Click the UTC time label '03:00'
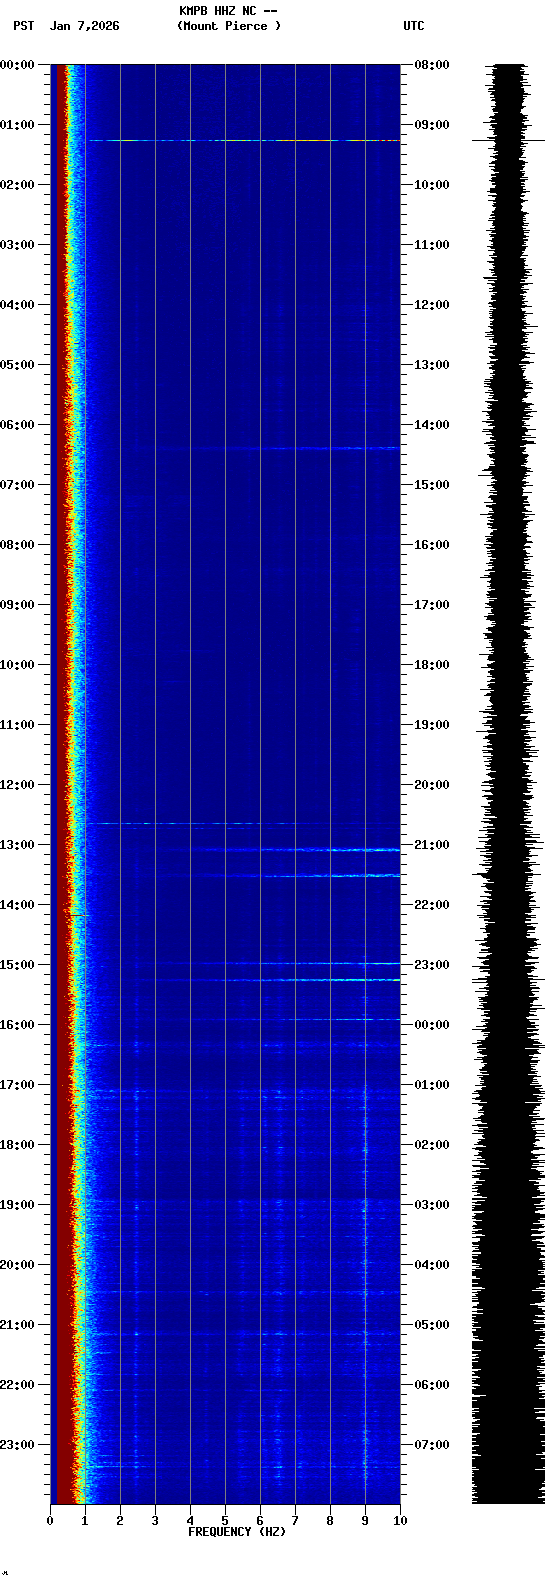This screenshot has width=552, height=1584. (x=432, y=1205)
